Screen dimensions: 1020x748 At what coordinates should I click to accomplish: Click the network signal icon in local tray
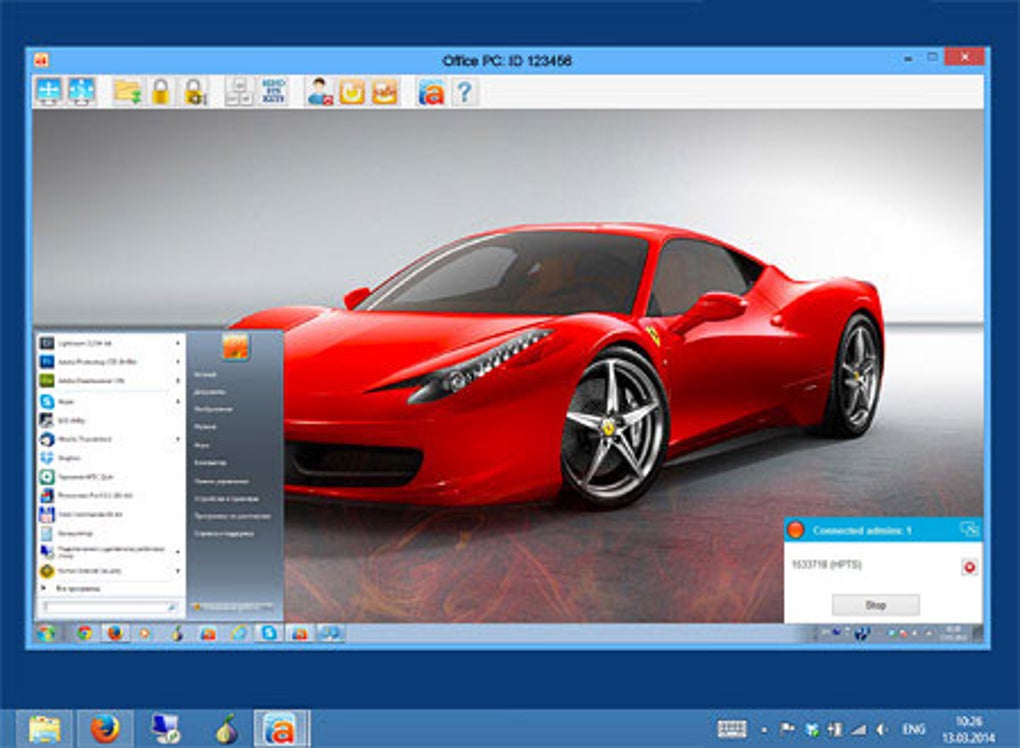tap(859, 729)
